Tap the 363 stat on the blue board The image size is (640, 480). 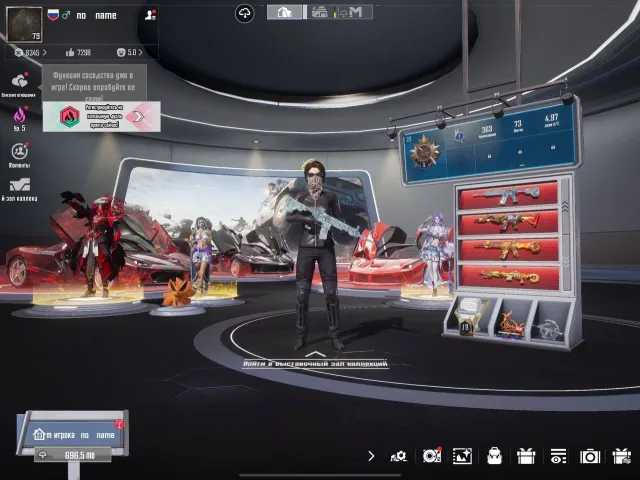[x=487, y=131]
